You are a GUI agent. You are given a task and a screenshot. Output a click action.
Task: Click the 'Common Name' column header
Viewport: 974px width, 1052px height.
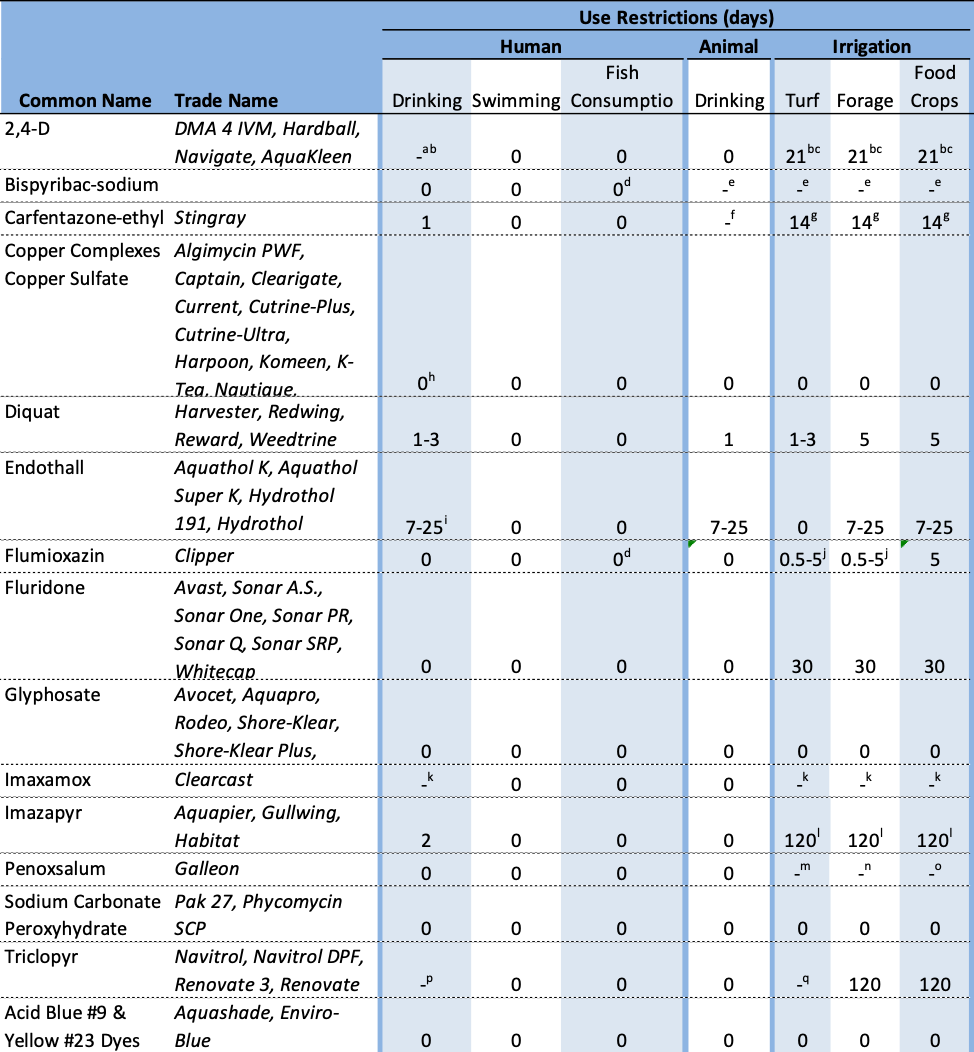(85, 101)
